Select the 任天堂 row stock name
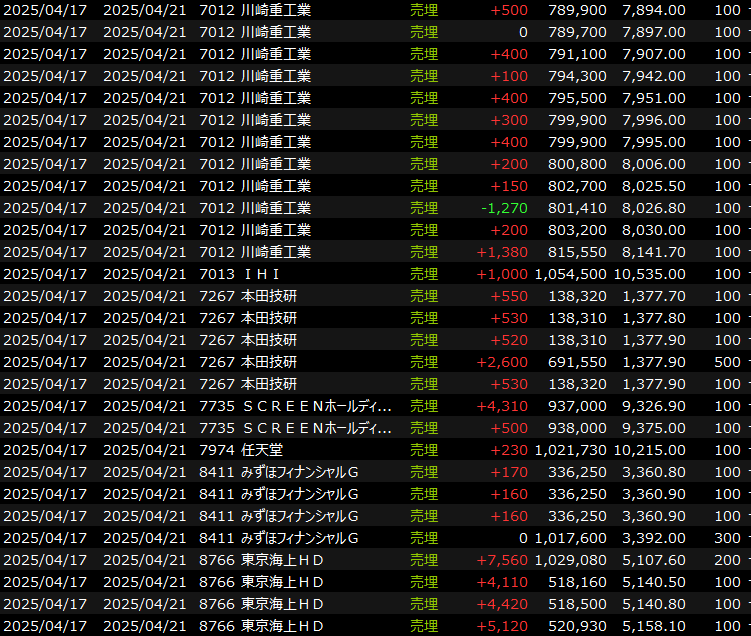This screenshot has width=751, height=636. click(263, 450)
